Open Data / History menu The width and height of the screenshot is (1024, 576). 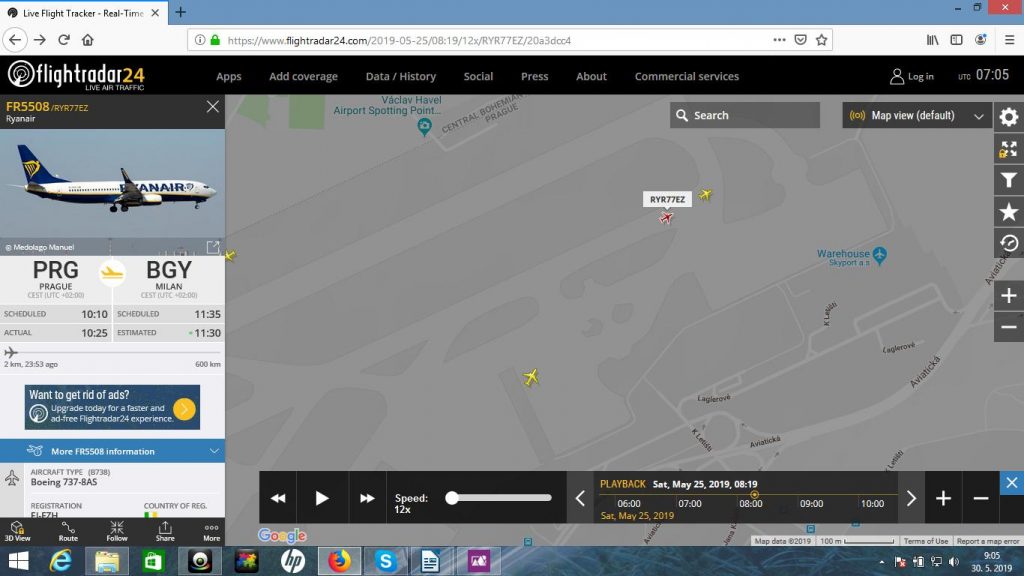tap(400, 76)
